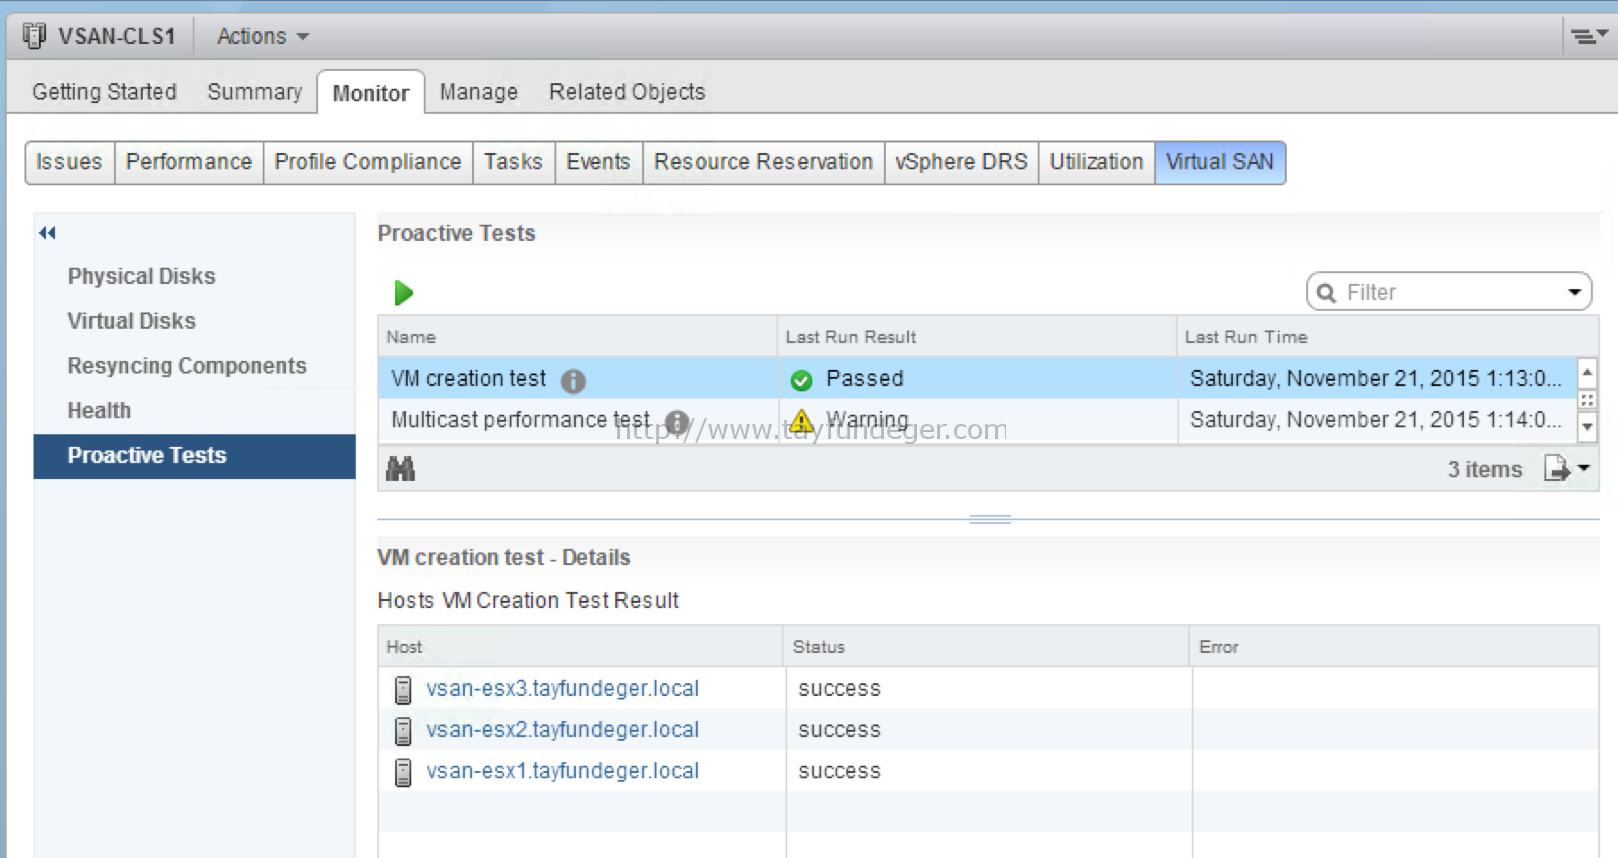Screen dimensions: 1618x858
Task: Click the green Passed status icon
Action: (801, 380)
